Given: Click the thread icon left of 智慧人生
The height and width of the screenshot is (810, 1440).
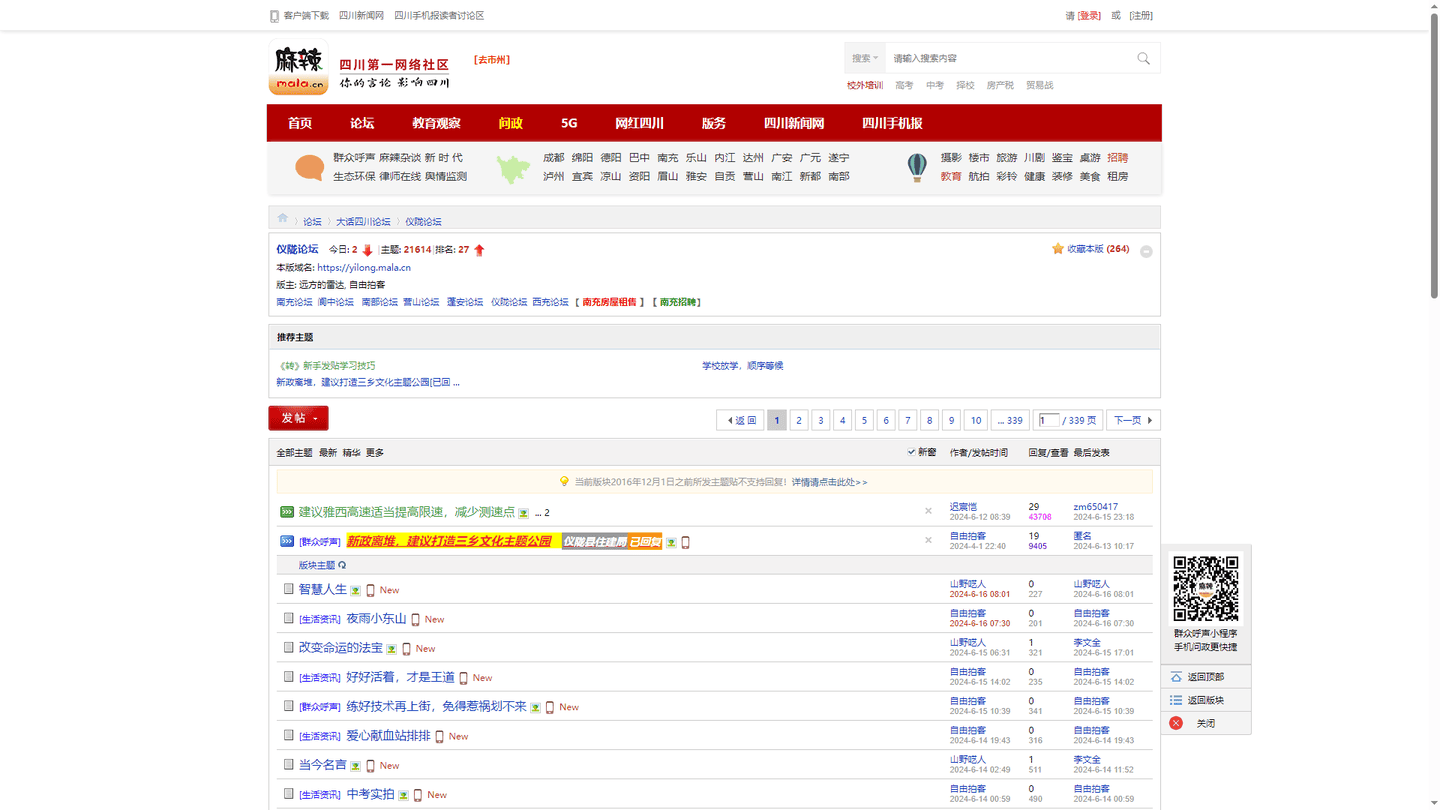Looking at the screenshot, I should (288, 589).
